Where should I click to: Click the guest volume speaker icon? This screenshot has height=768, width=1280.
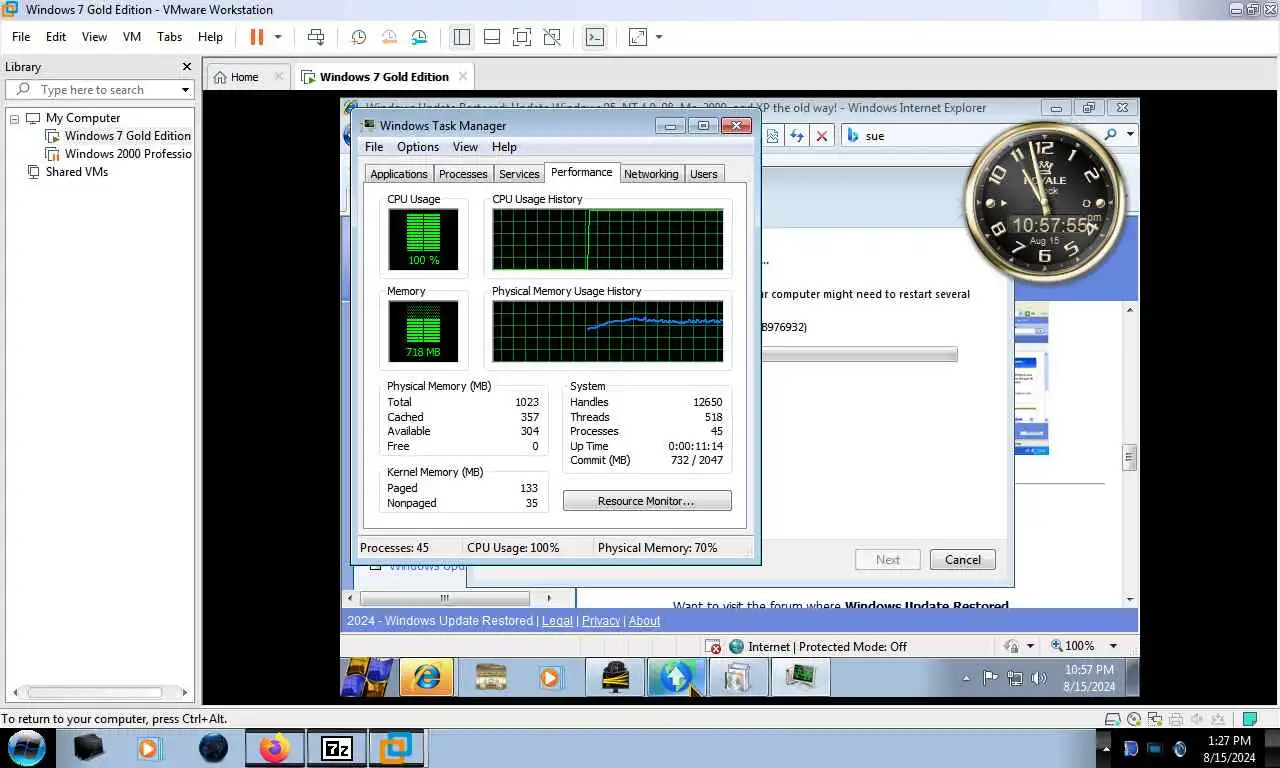tap(1039, 678)
